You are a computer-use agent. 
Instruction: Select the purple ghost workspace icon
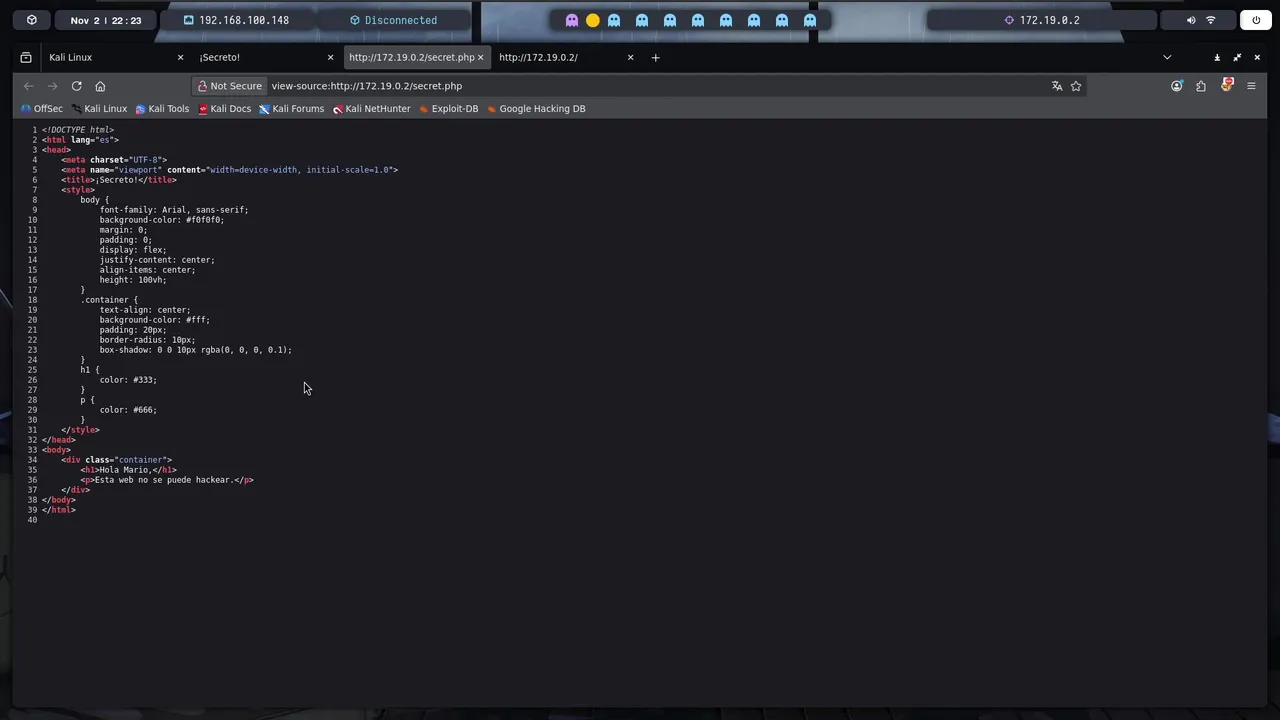coord(572,20)
